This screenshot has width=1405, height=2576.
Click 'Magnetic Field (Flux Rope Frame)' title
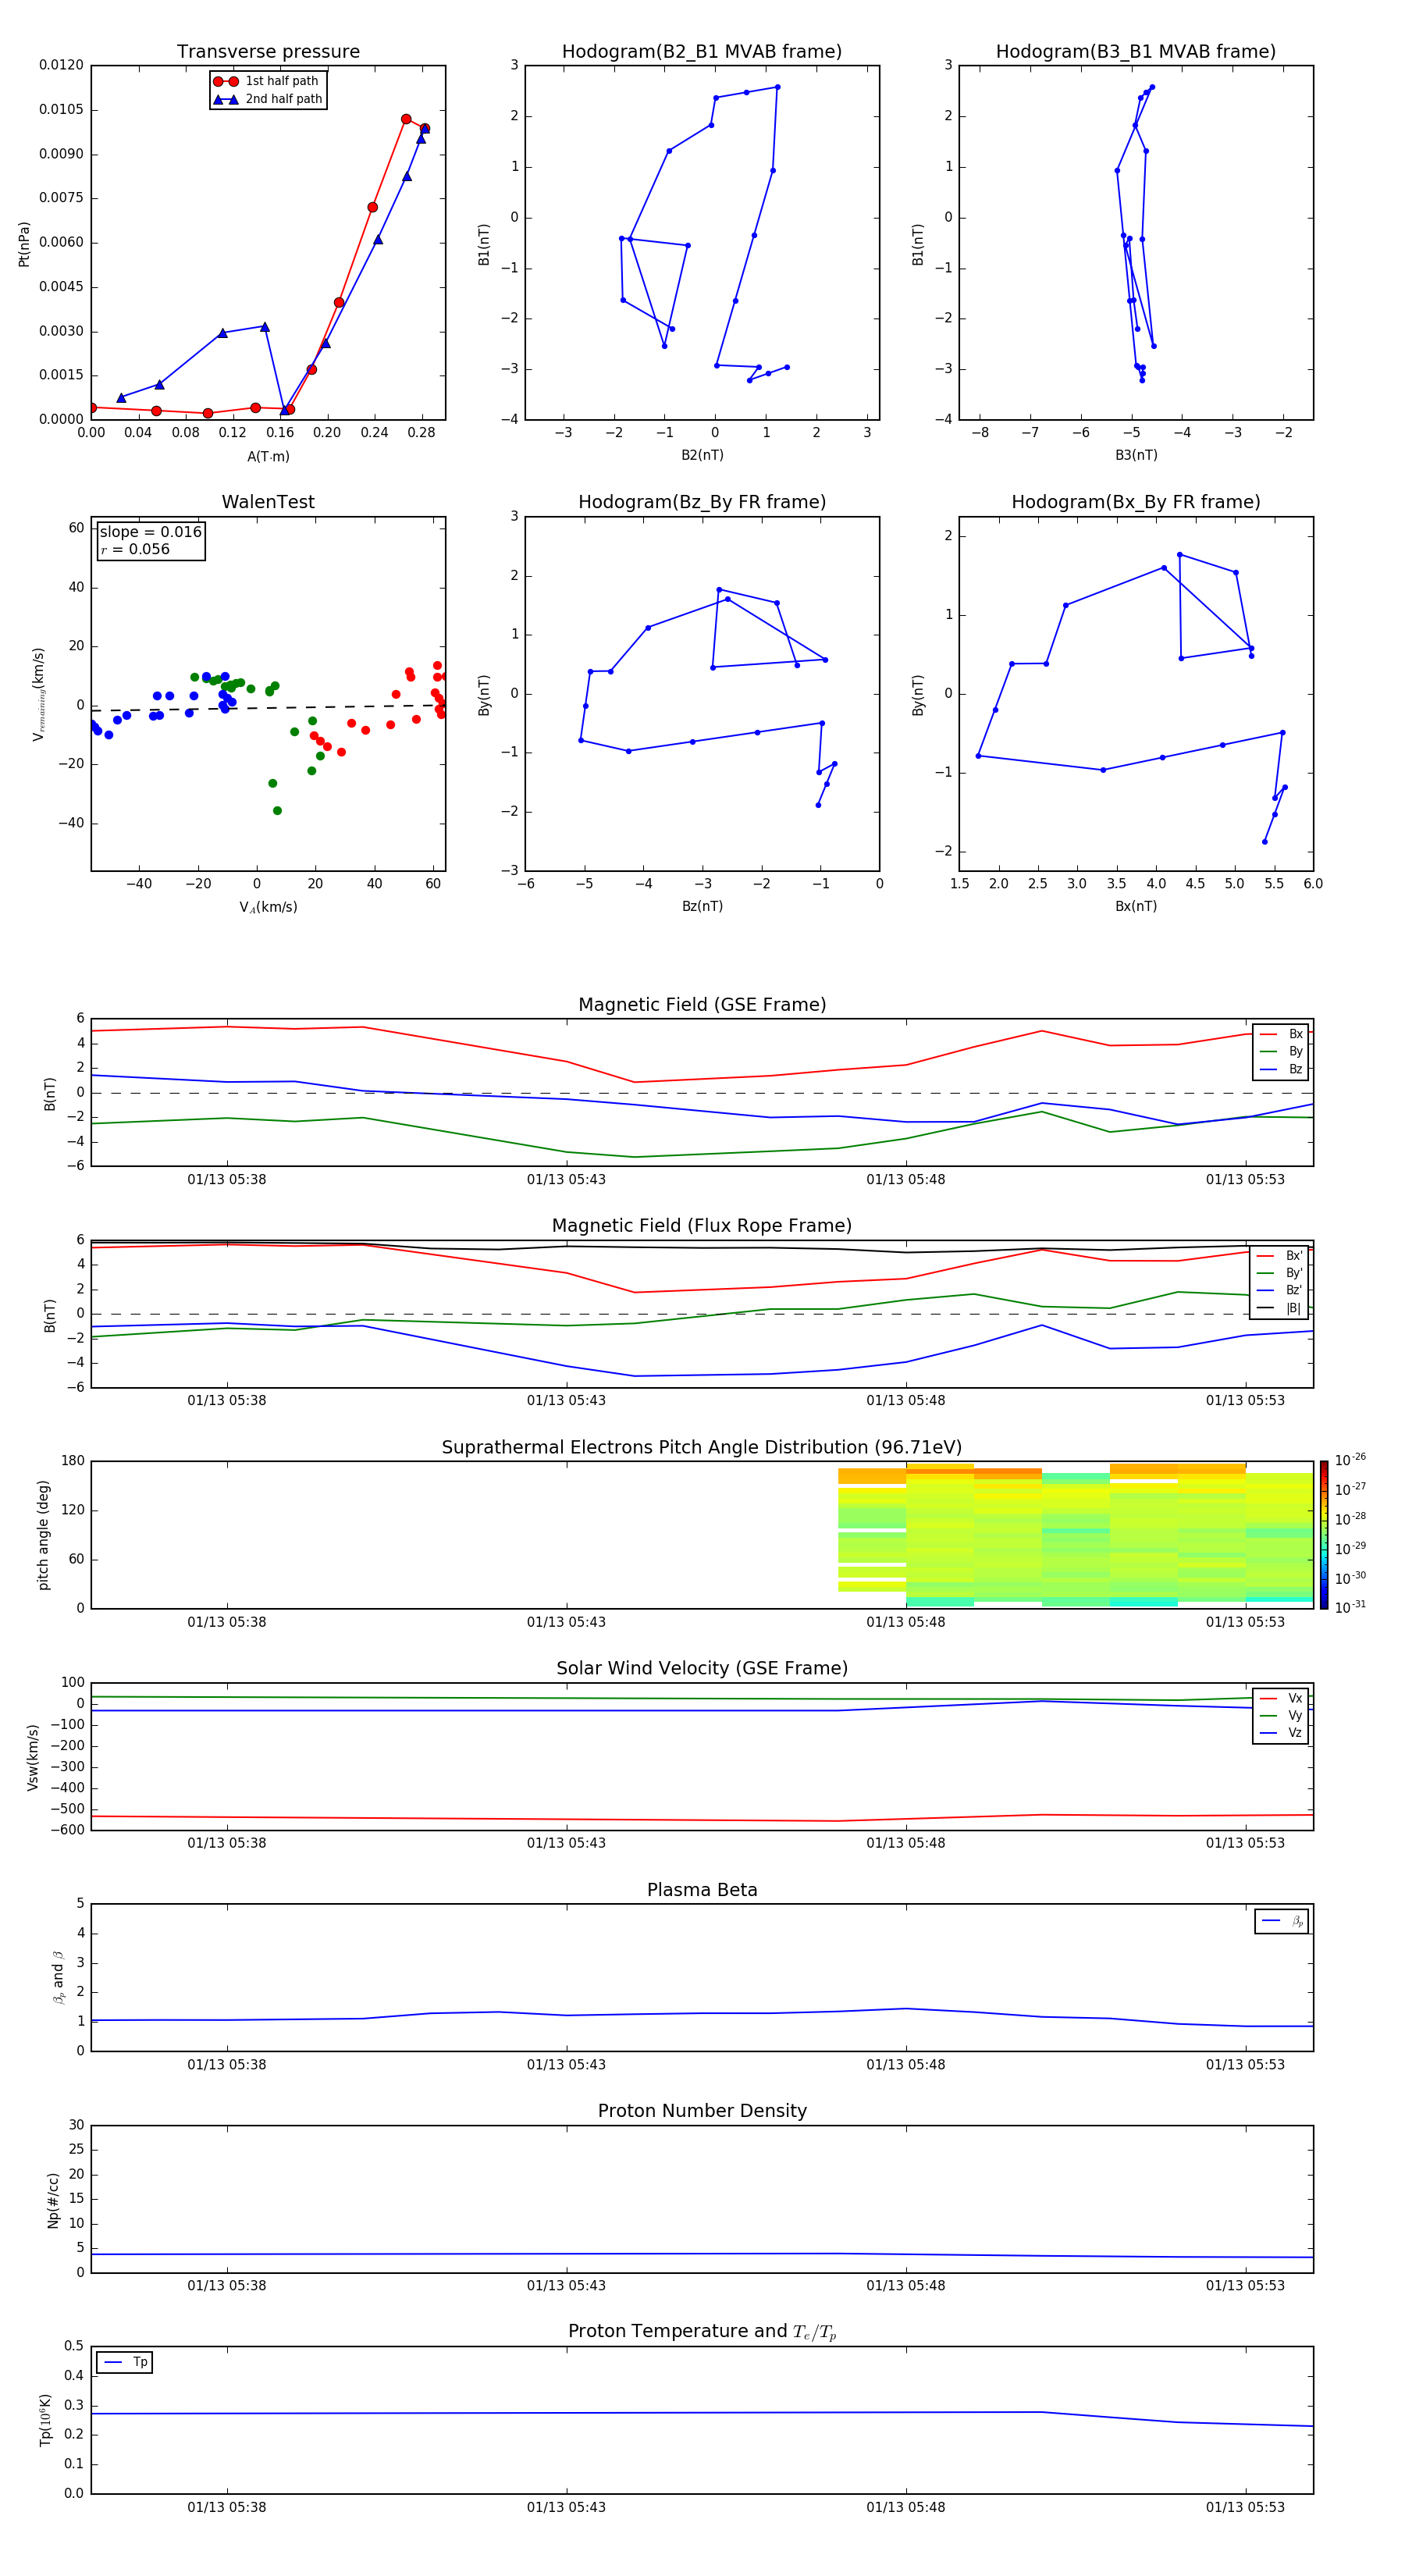click(x=702, y=1226)
